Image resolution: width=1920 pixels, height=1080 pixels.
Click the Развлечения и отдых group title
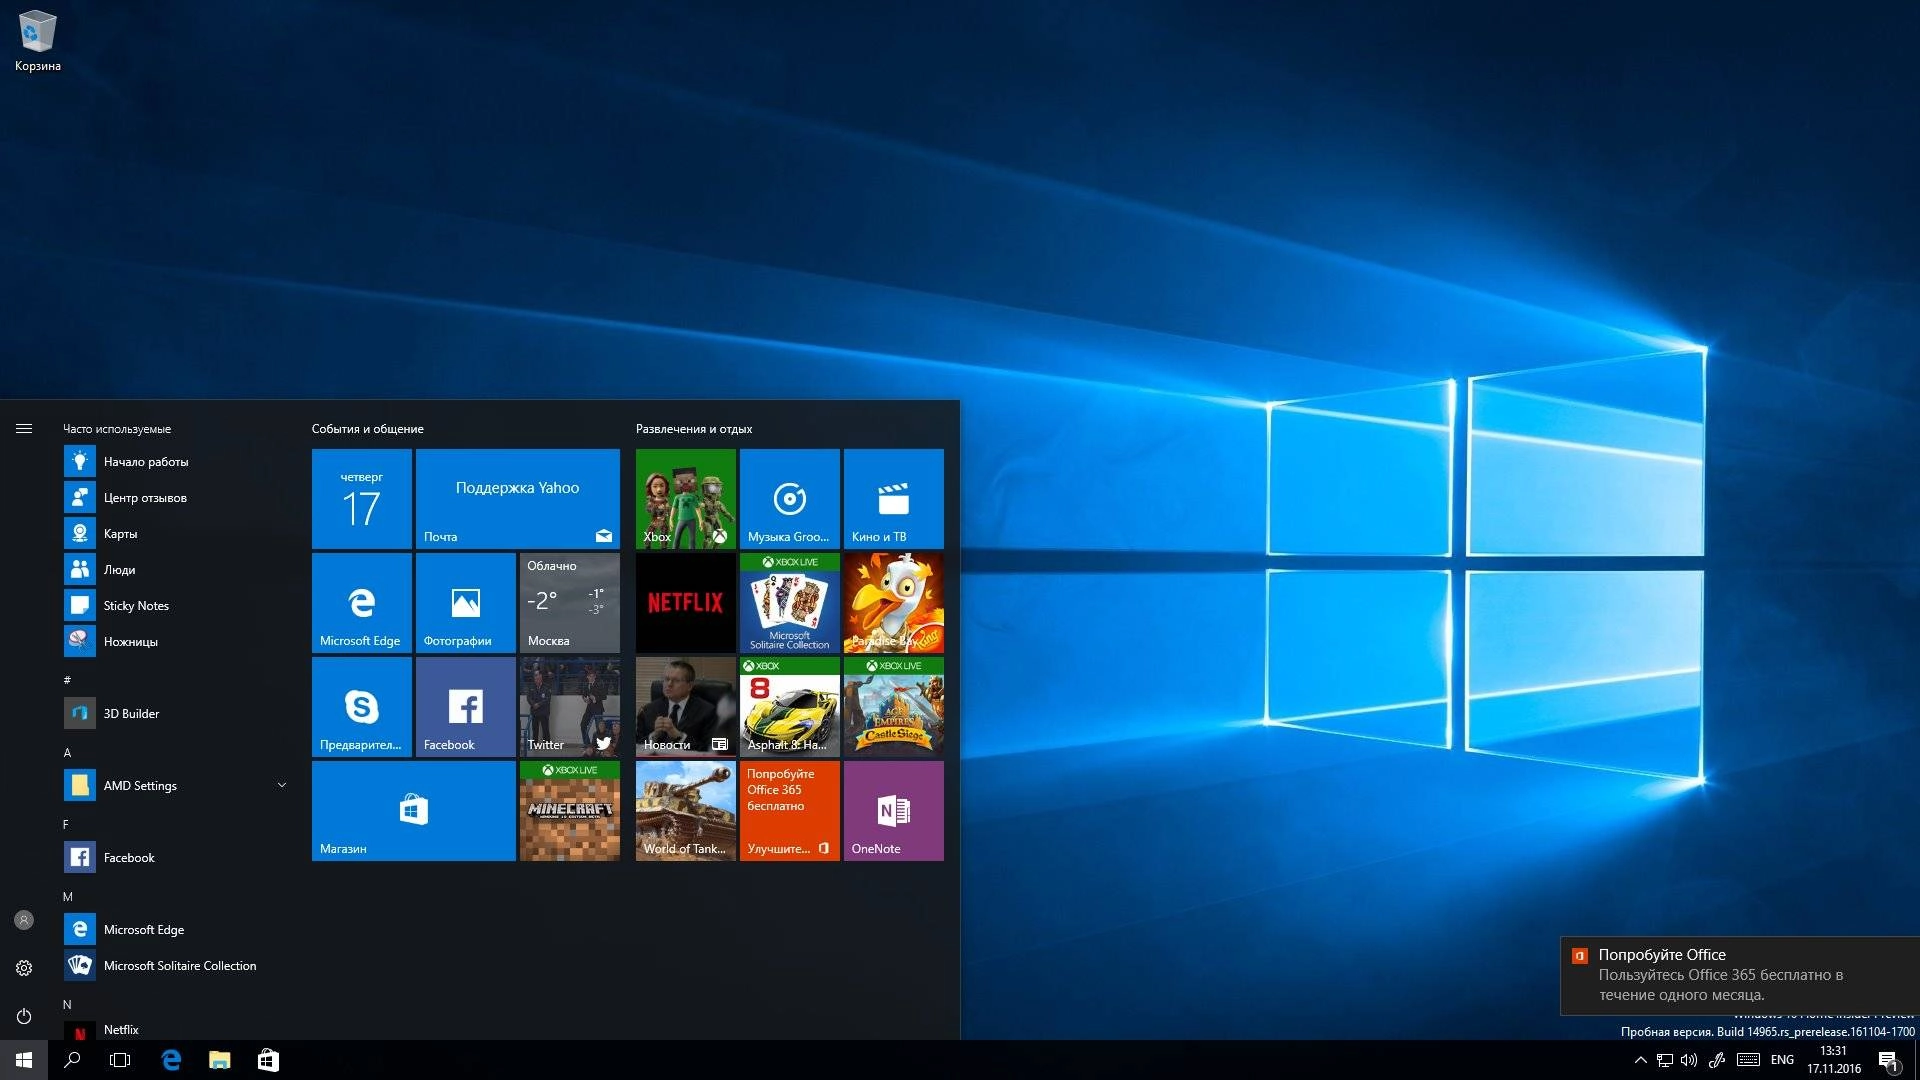pyautogui.click(x=694, y=429)
